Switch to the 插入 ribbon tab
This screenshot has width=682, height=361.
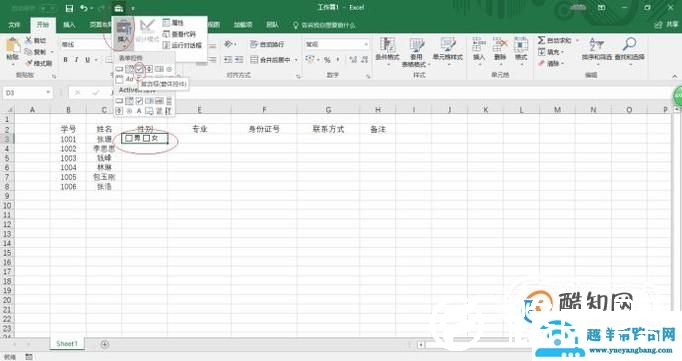point(69,25)
